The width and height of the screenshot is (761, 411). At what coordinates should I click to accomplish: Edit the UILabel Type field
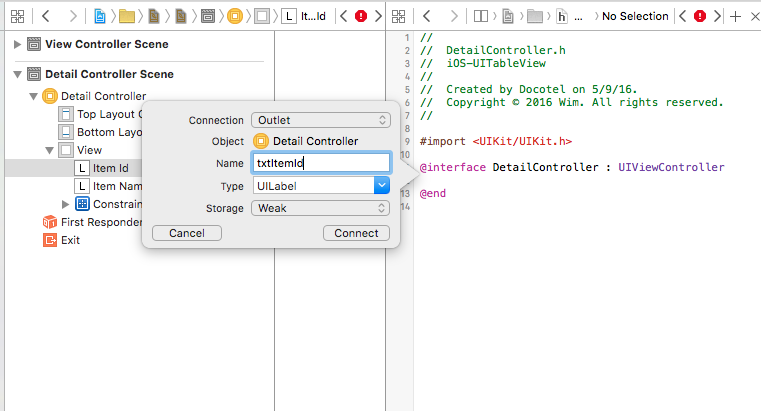[x=314, y=185]
